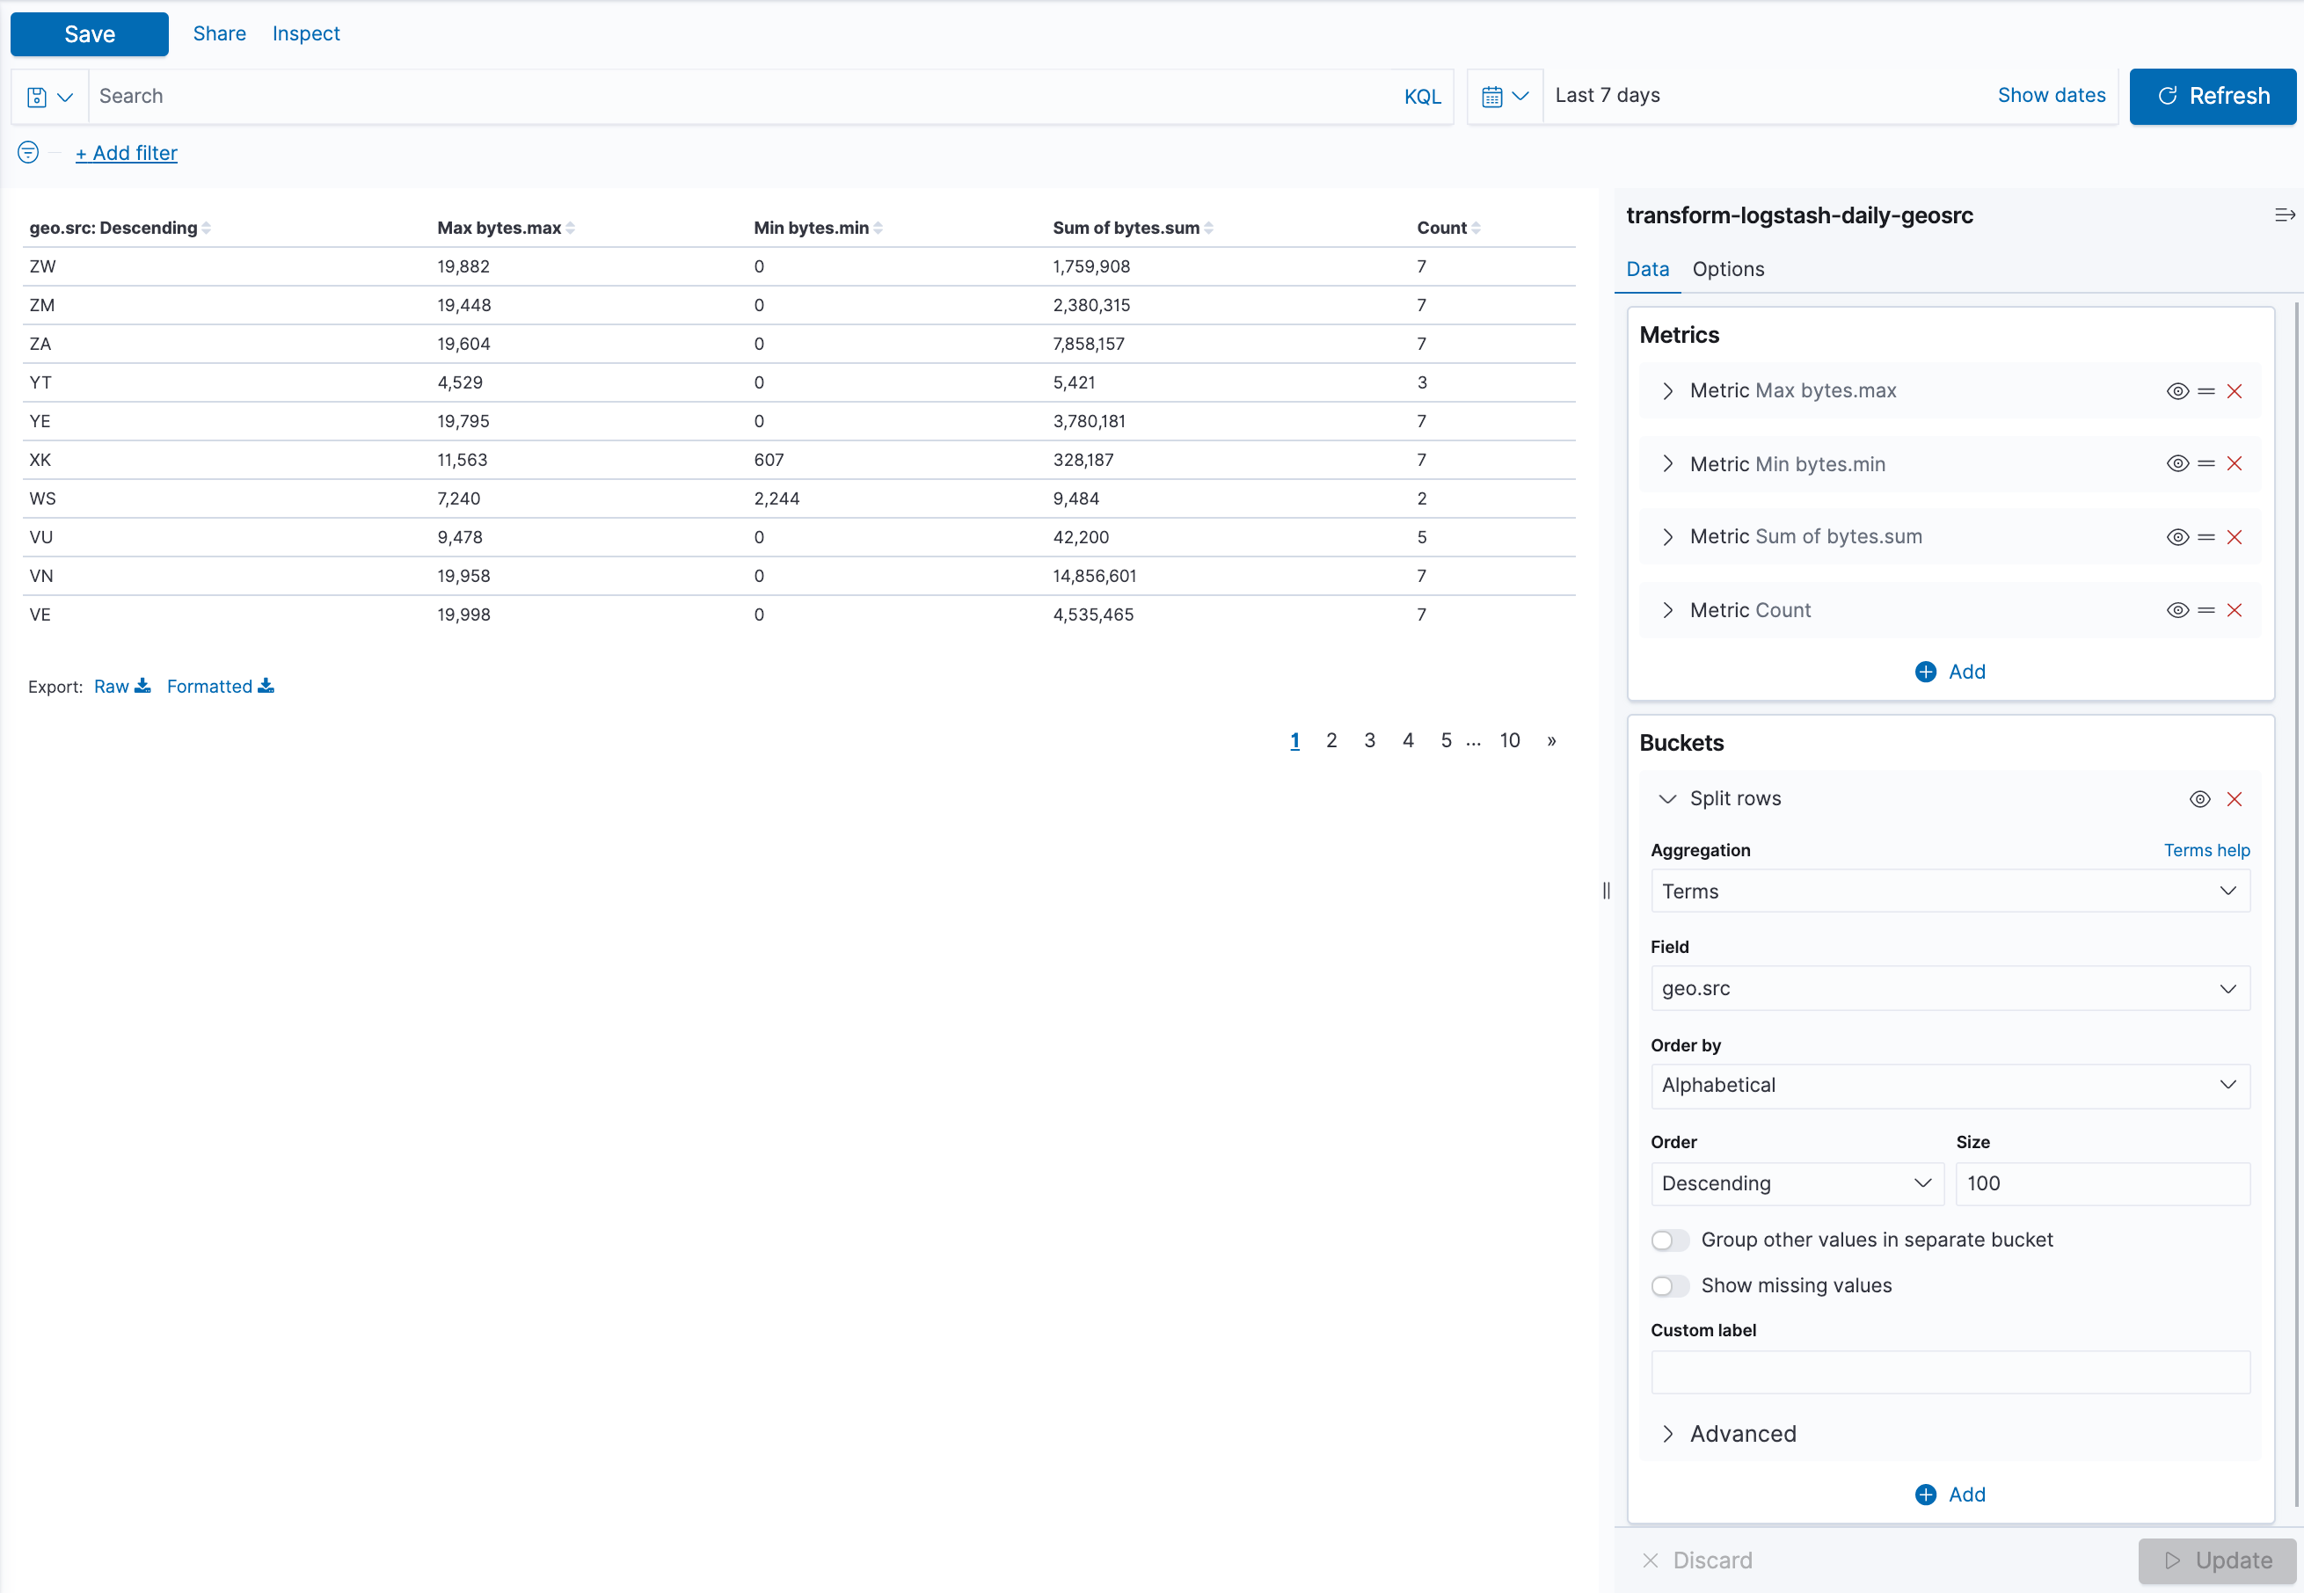Click the Custom label input field
This screenshot has height=1593, width=2304.
point(1949,1373)
